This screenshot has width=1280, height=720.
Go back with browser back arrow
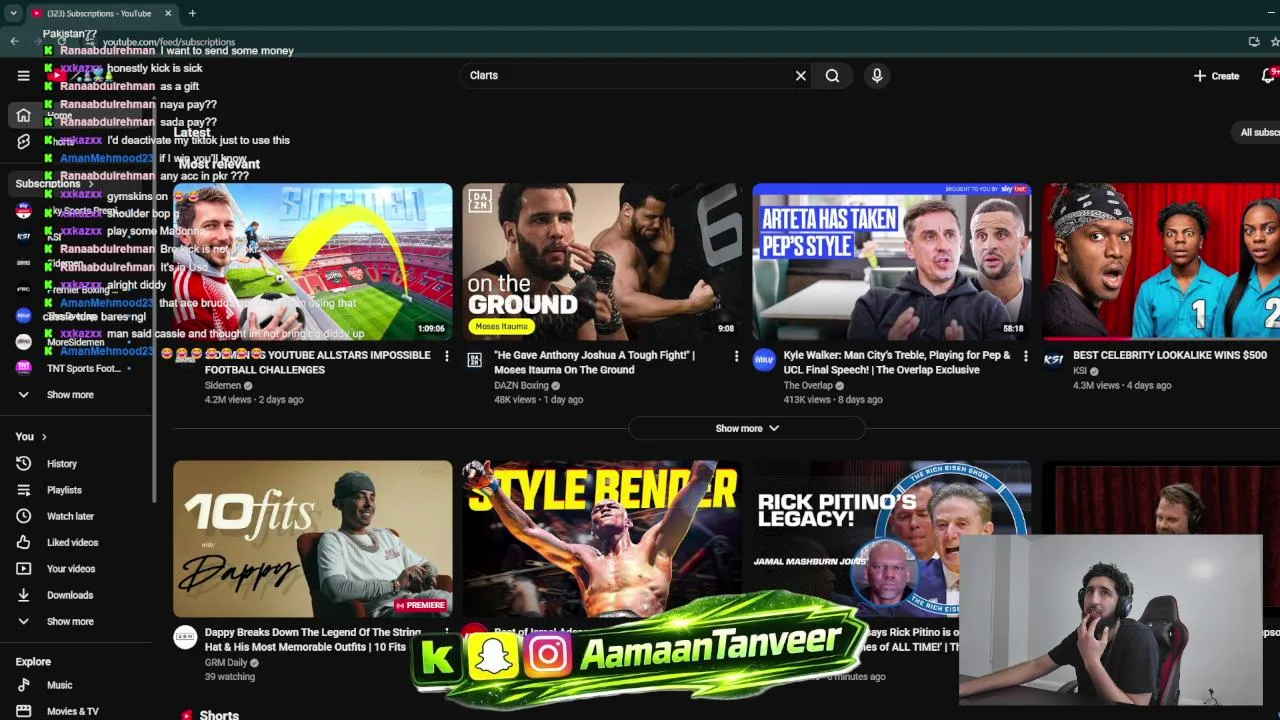click(x=14, y=41)
